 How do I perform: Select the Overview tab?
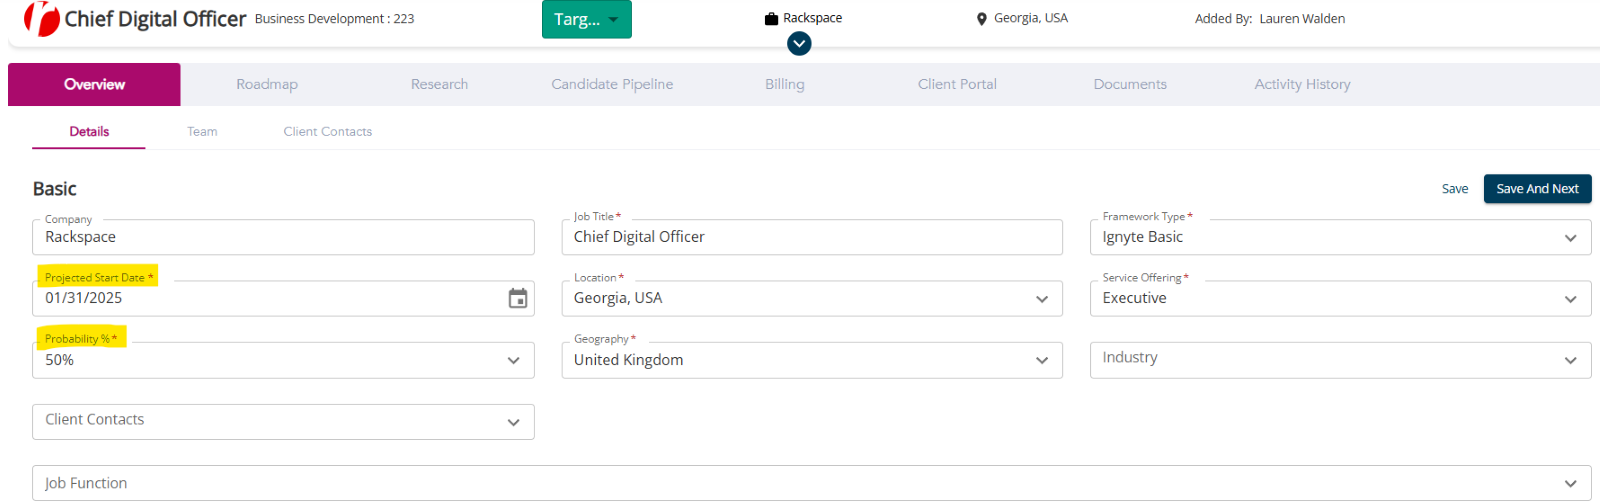click(x=94, y=84)
